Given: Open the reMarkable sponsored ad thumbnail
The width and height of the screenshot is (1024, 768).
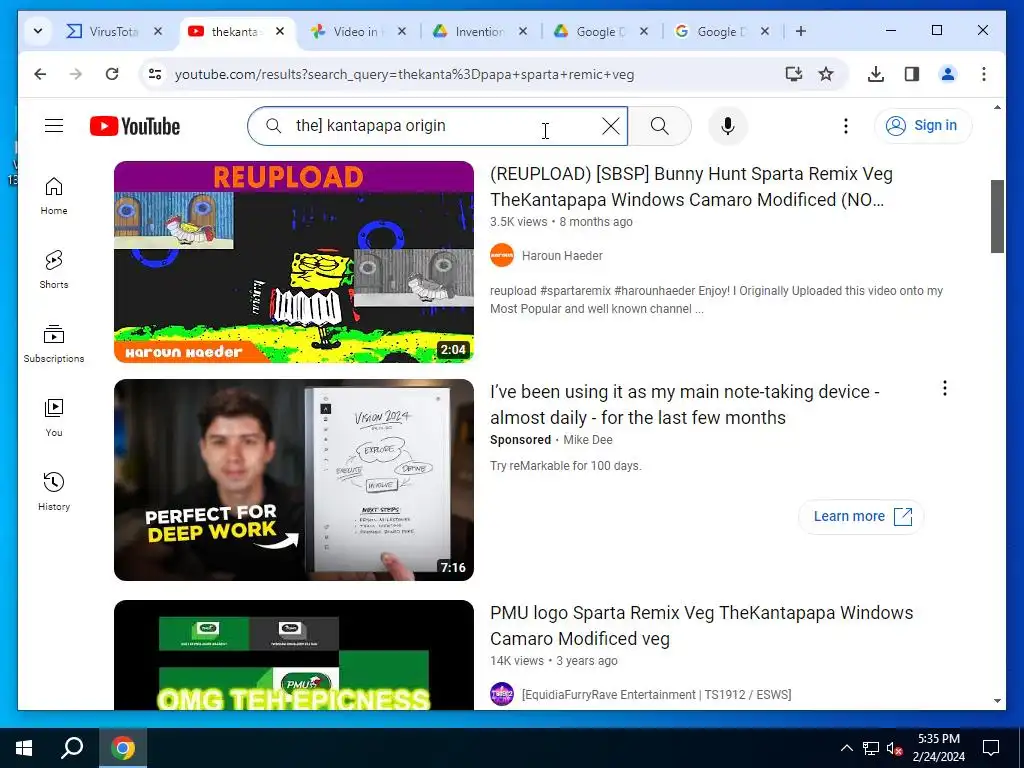Looking at the screenshot, I should [x=294, y=480].
